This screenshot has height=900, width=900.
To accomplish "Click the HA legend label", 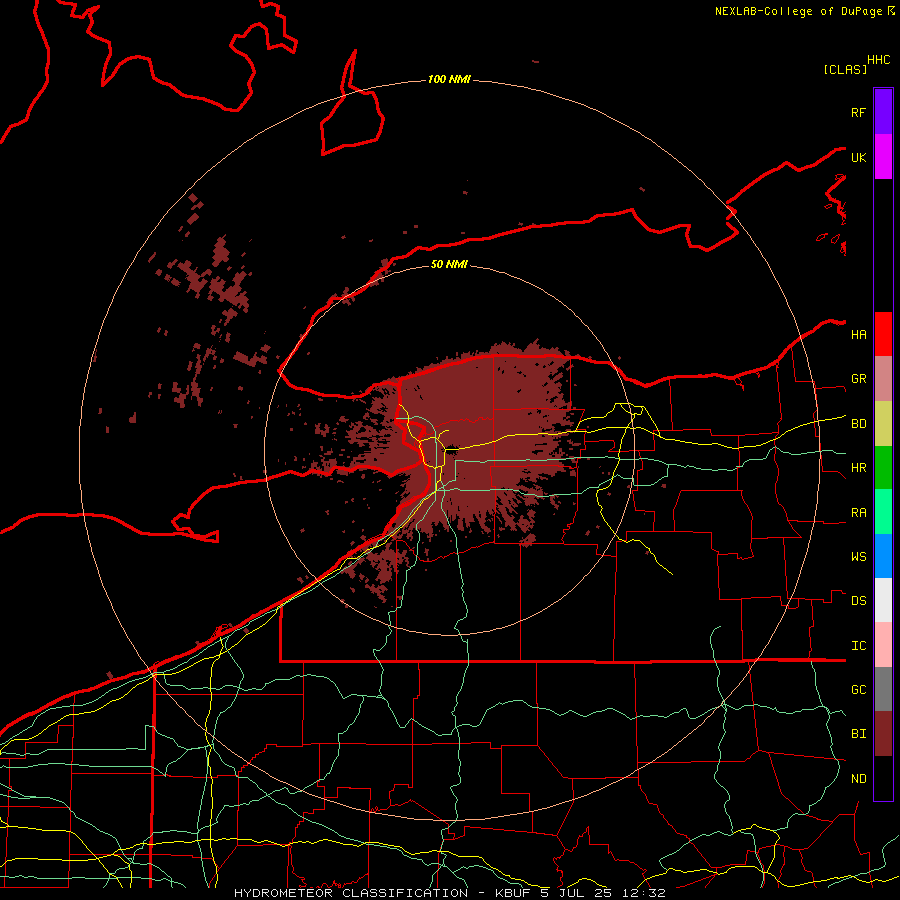I will point(859,335).
